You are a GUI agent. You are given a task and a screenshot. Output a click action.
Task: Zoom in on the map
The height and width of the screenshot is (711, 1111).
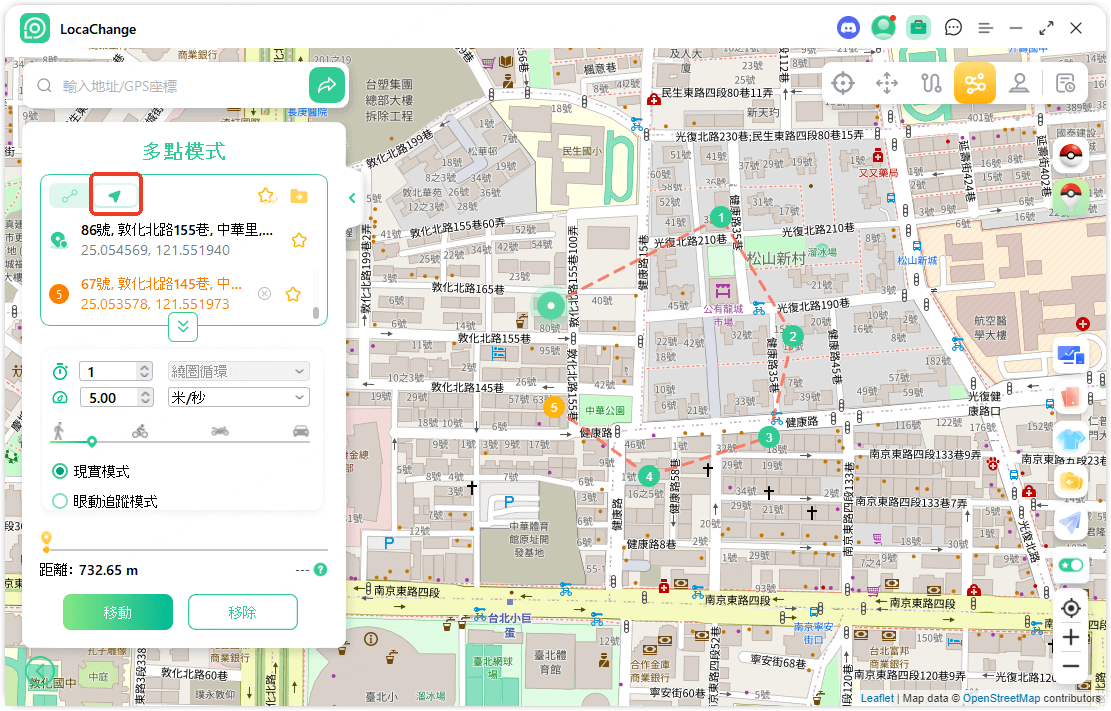click(1071, 637)
